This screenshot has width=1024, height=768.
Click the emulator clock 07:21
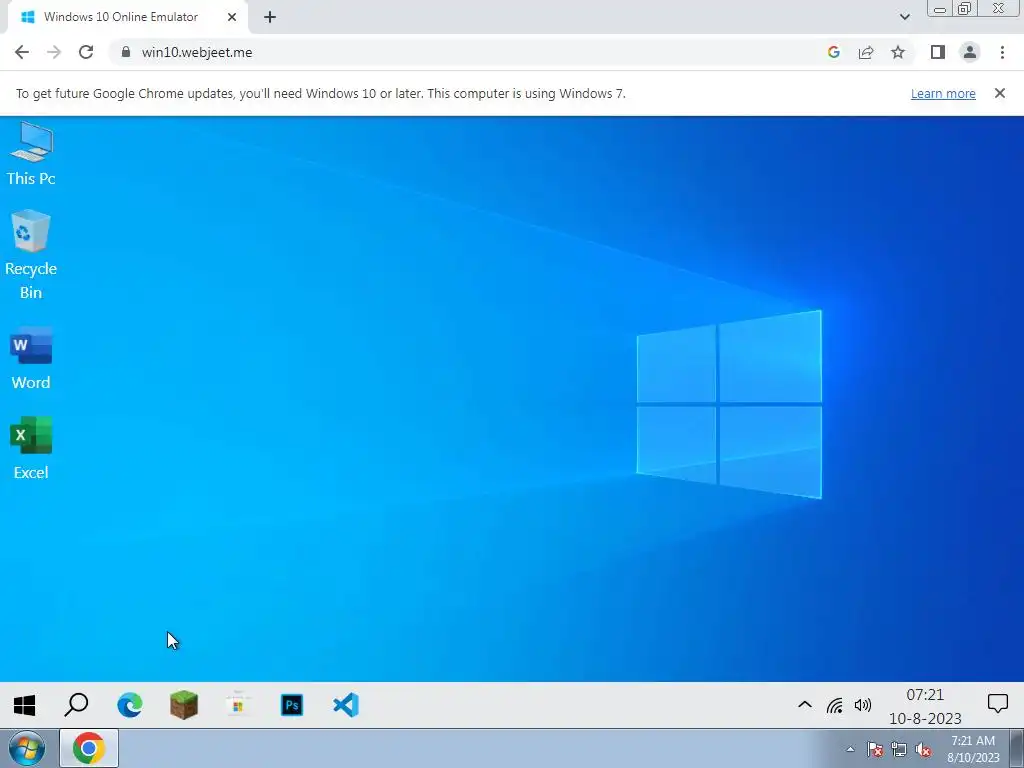[x=925, y=695]
